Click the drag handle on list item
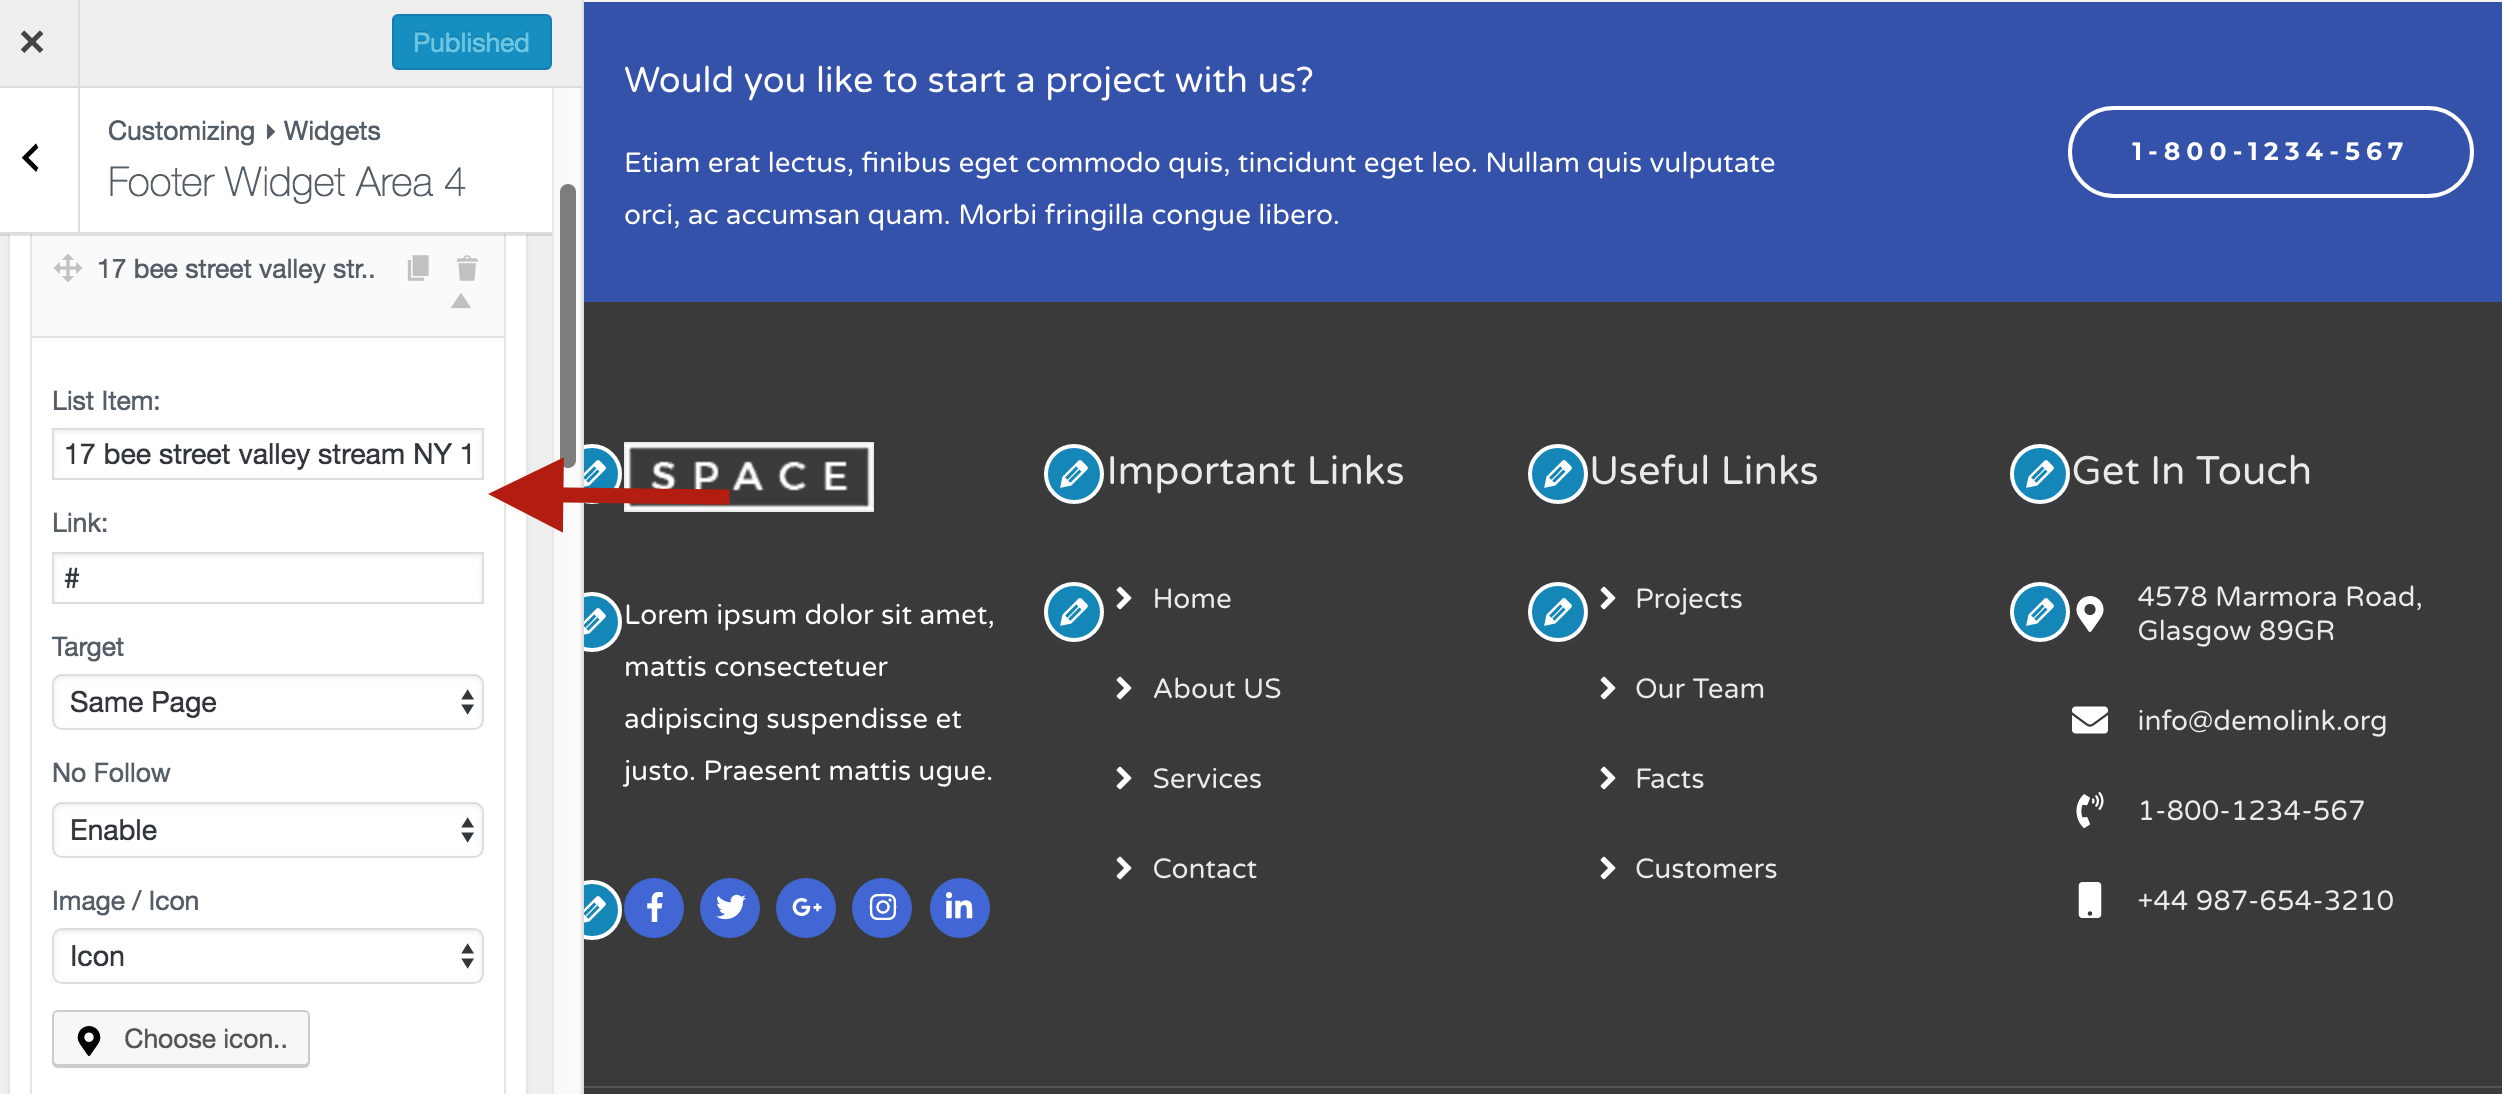This screenshot has height=1094, width=2502. click(x=68, y=268)
